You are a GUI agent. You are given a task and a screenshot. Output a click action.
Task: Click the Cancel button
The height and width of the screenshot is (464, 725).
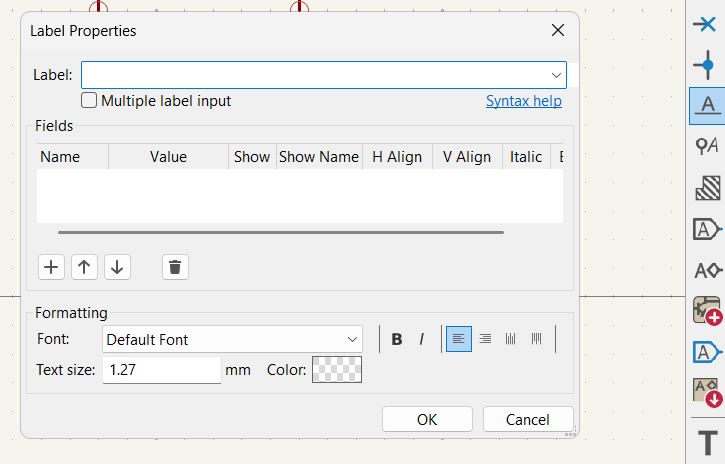click(x=528, y=419)
